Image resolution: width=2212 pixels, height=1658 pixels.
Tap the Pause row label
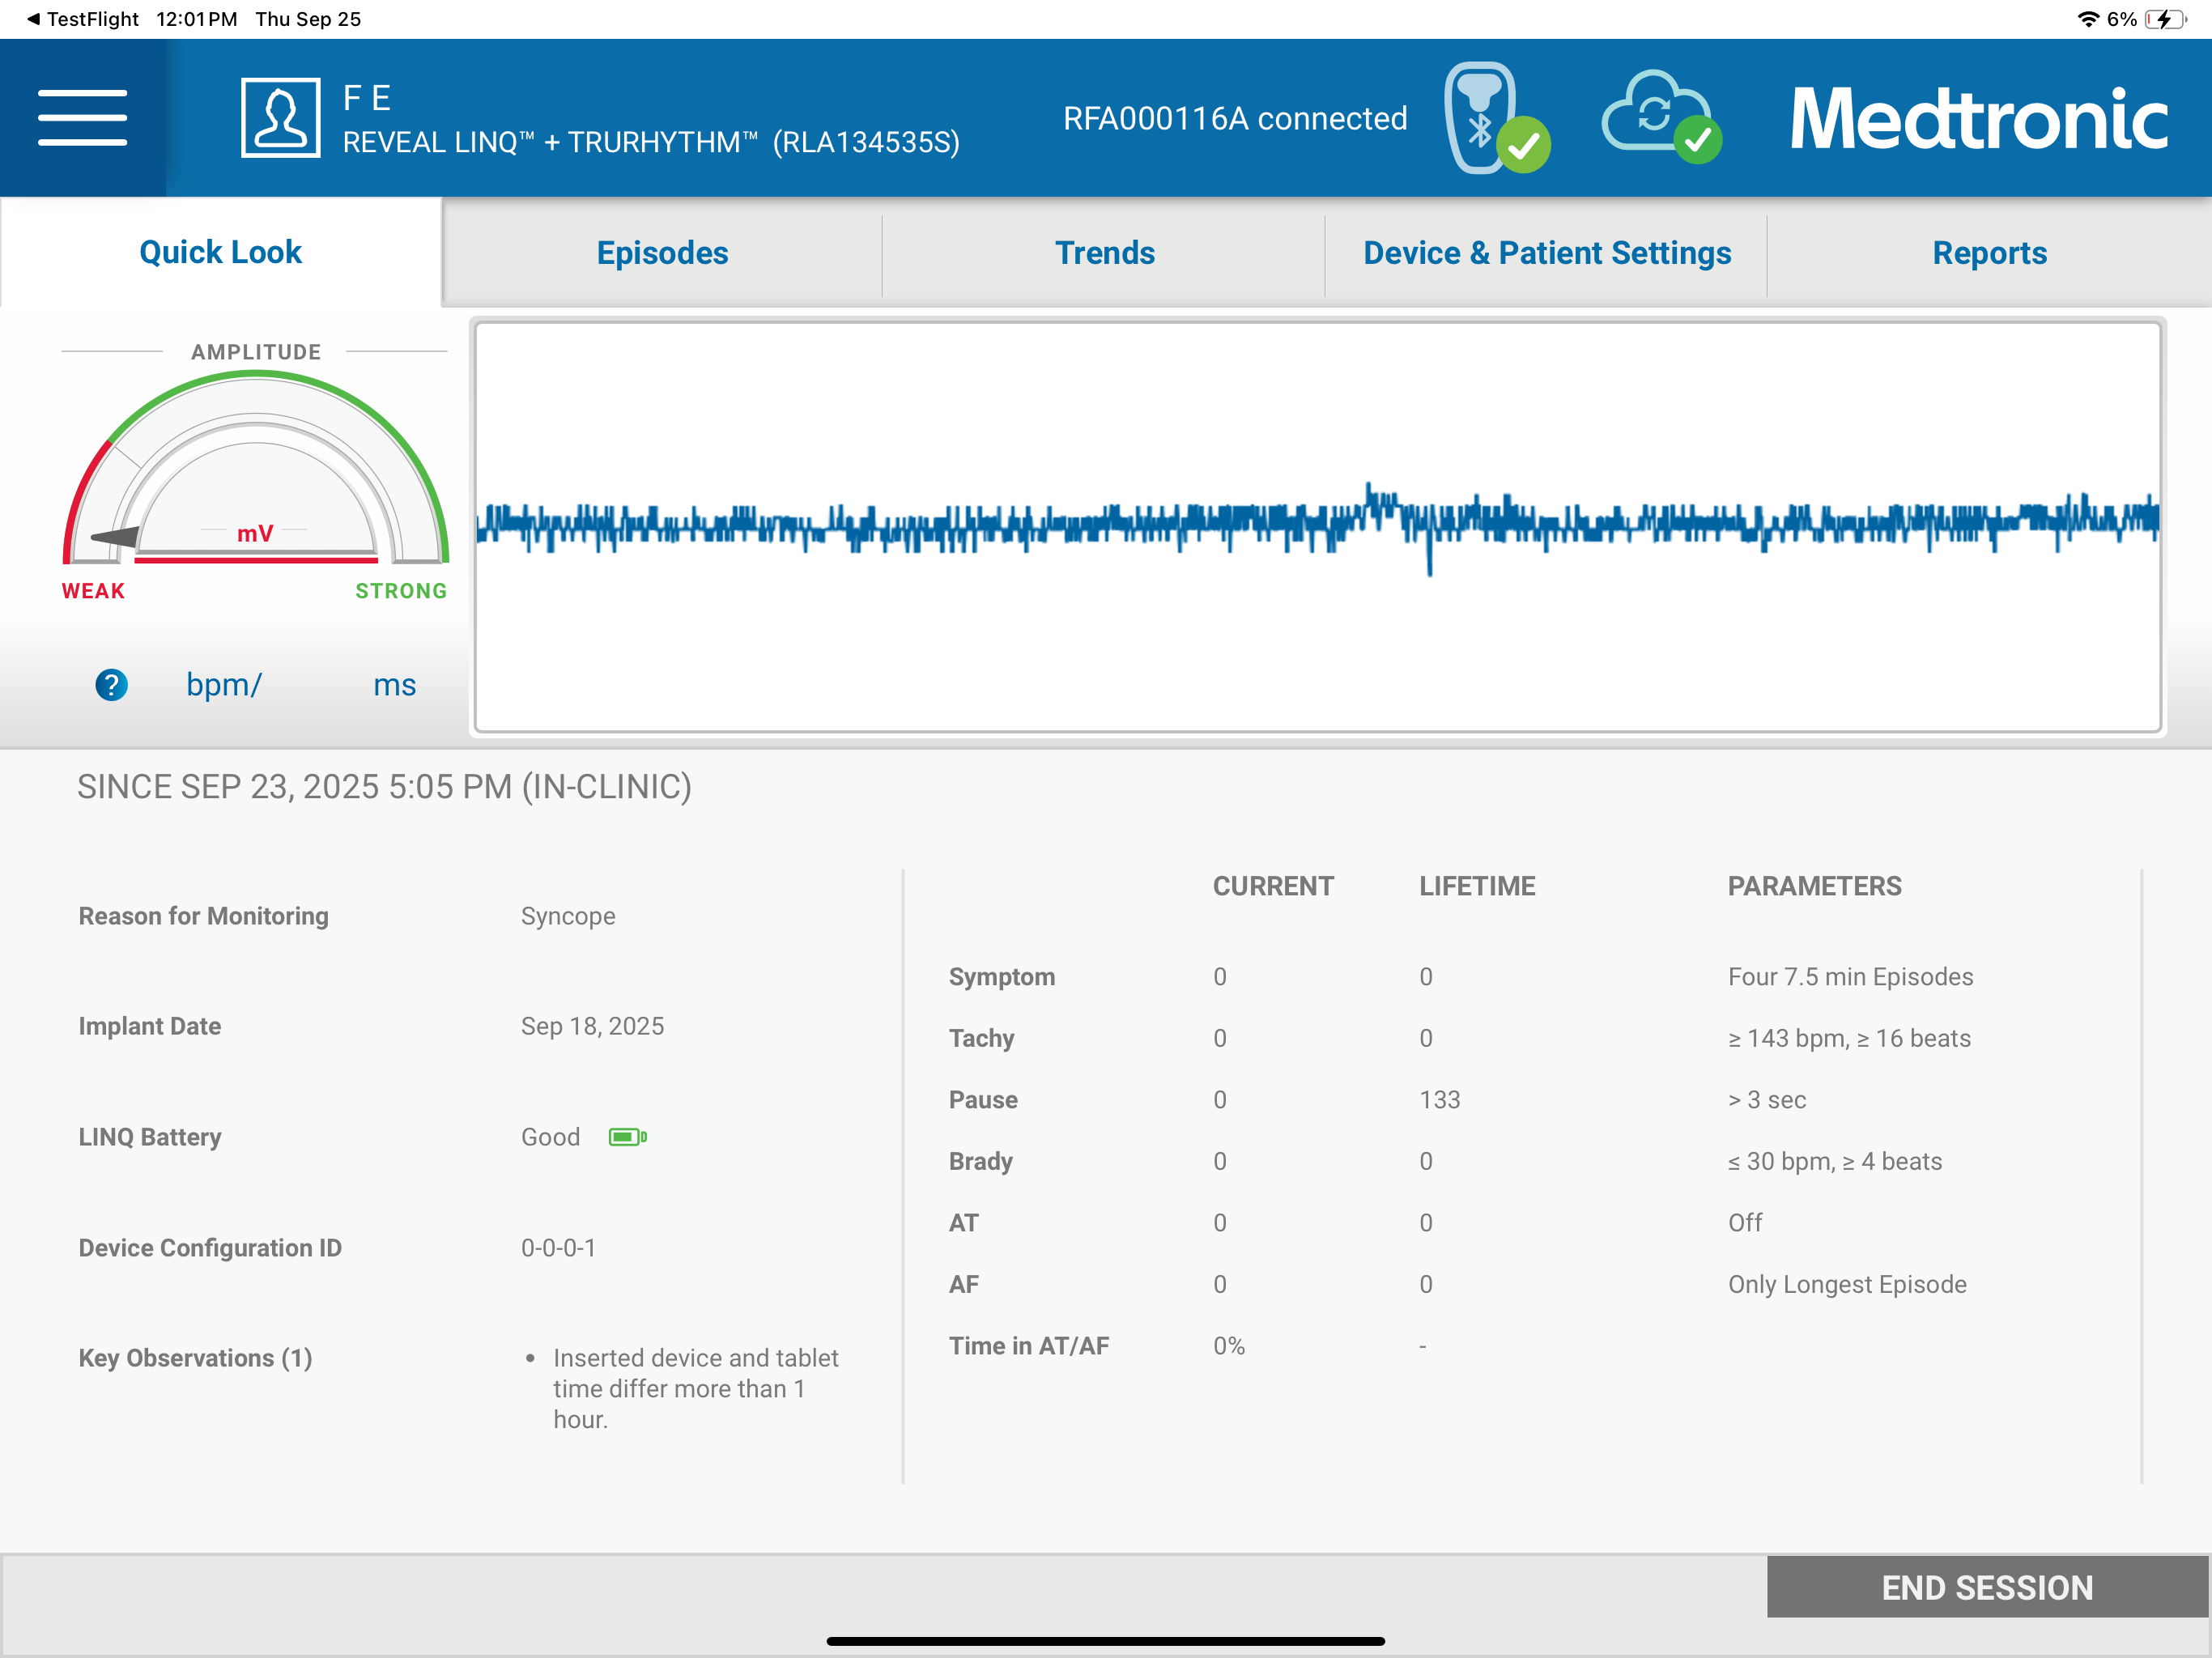[x=983, y=1100]
